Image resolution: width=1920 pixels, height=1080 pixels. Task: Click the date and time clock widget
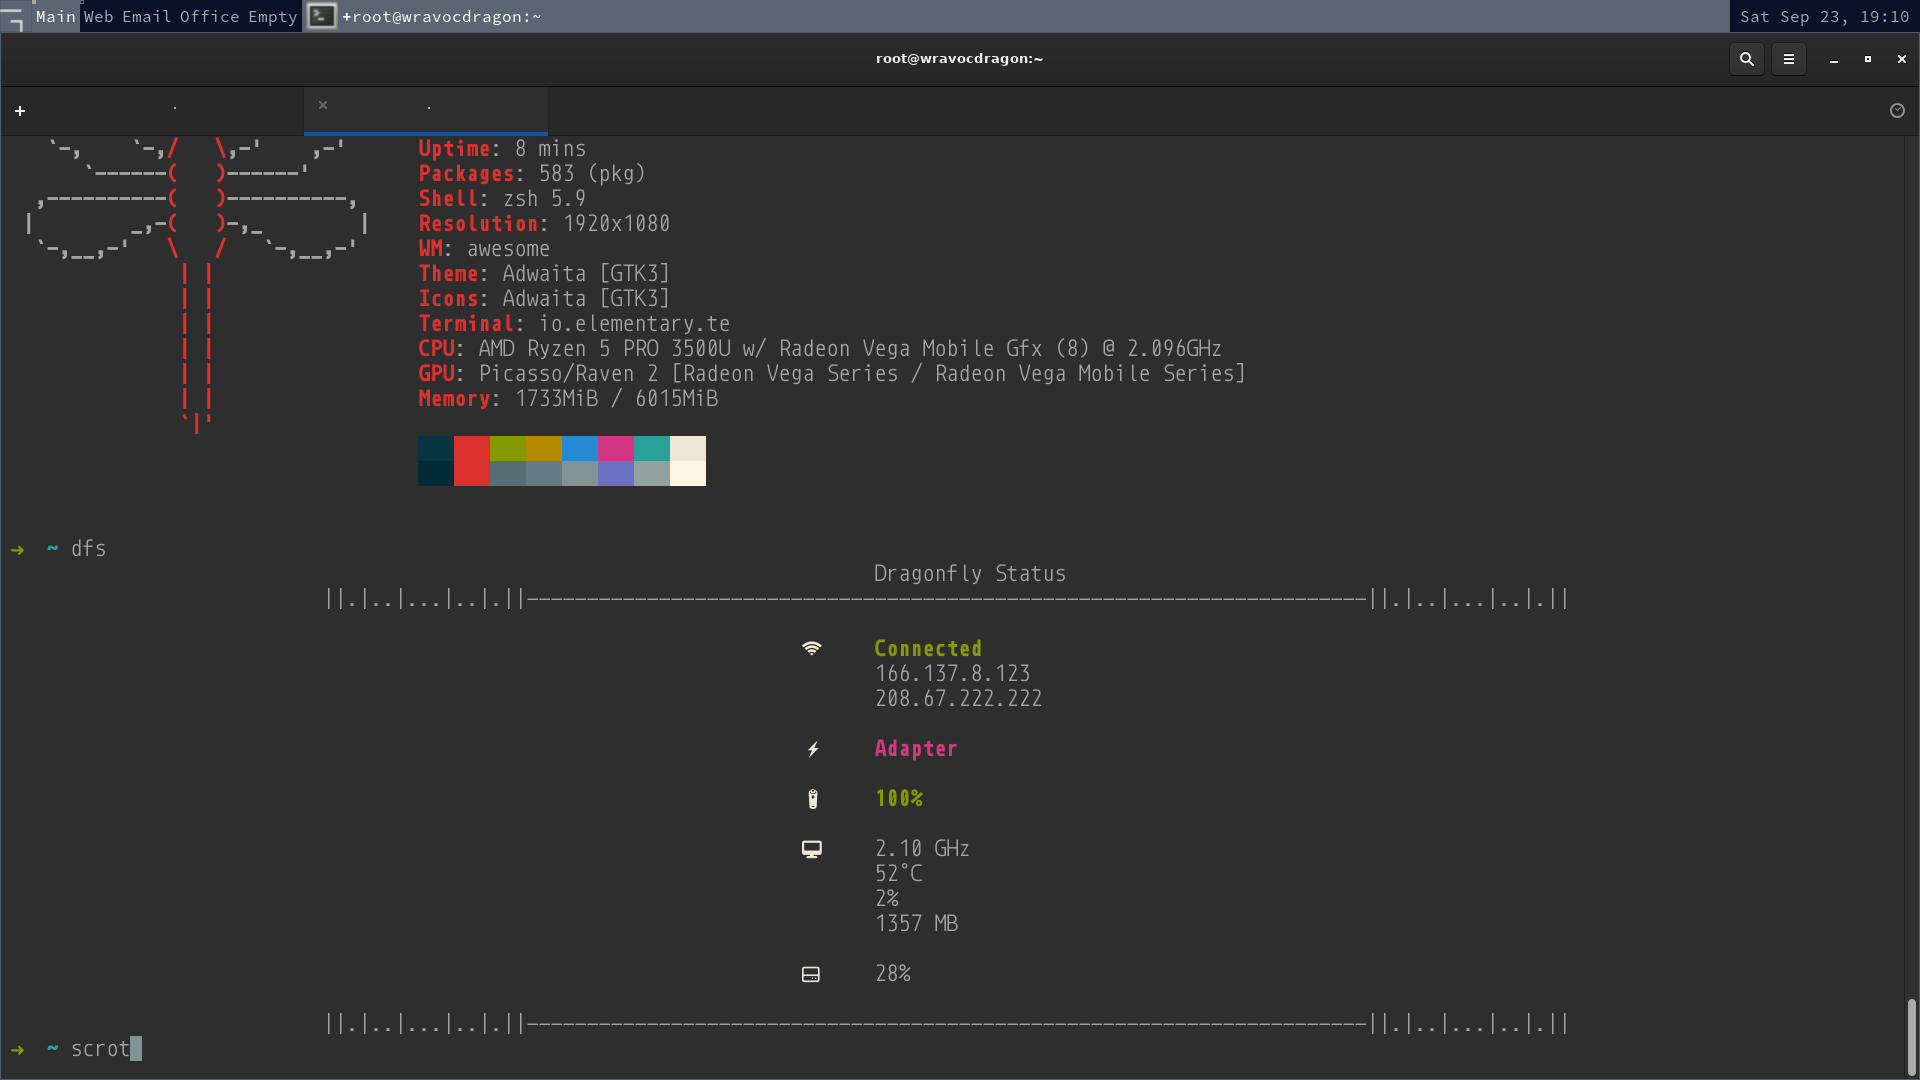coord(1823,16)
